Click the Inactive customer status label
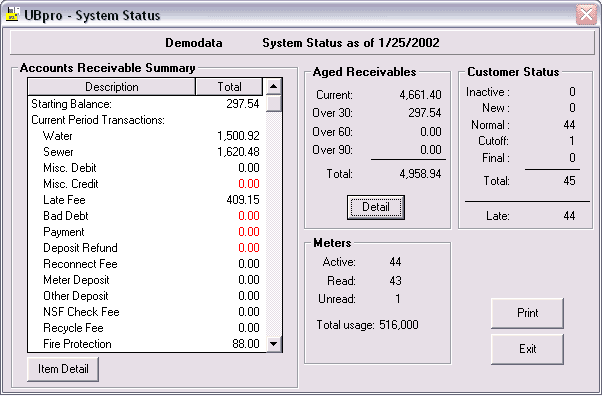This screenshot has width=602, height=396. (x=488, y=92)
